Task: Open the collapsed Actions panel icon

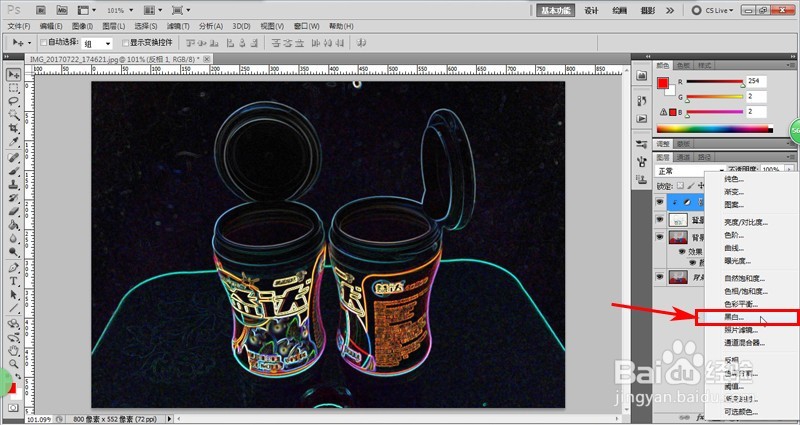Action: 642,118
